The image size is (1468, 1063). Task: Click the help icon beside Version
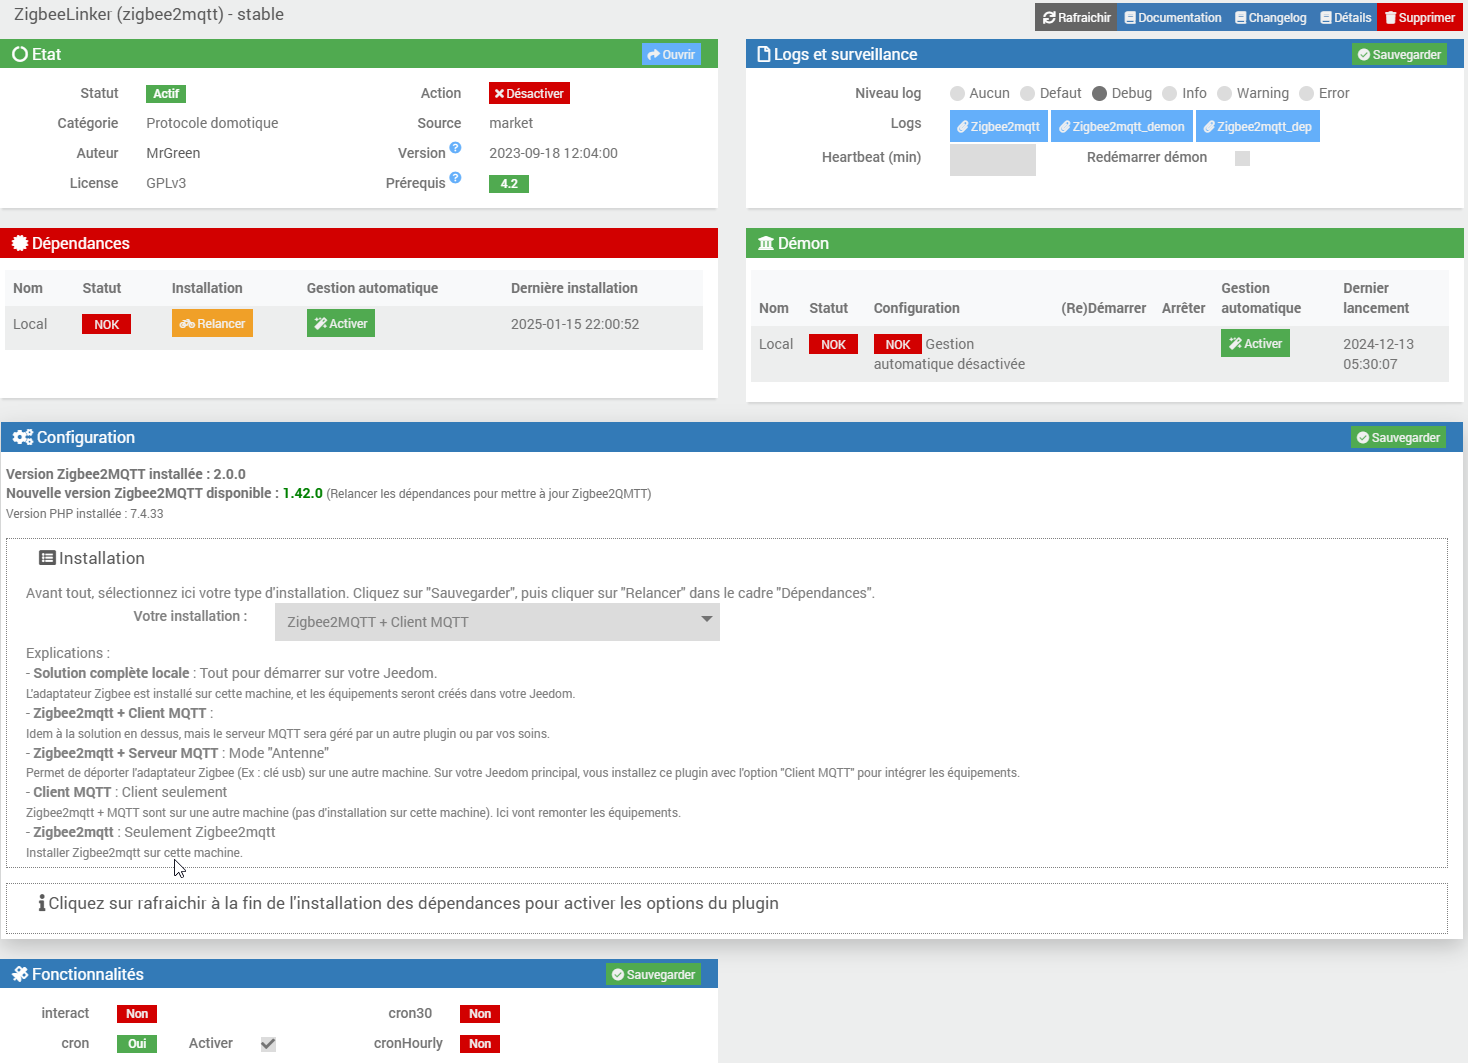(x=455, y=148)
